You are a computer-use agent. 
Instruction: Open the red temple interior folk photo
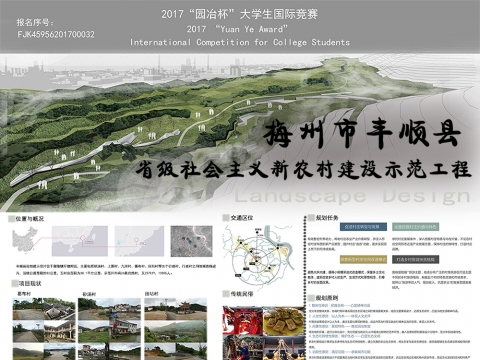pyautogui.click(x=243, y=320)
